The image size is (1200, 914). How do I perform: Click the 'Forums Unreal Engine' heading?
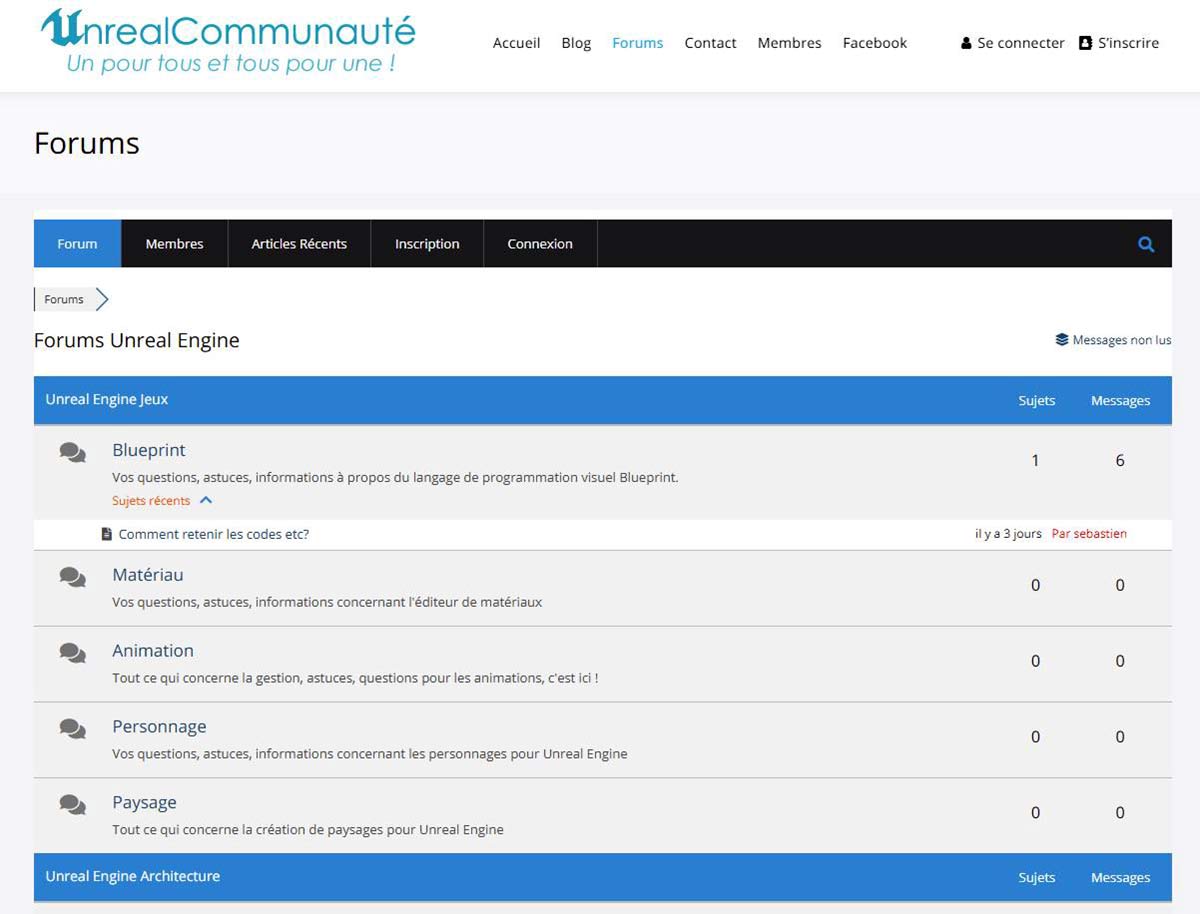[x=137, y=340]
